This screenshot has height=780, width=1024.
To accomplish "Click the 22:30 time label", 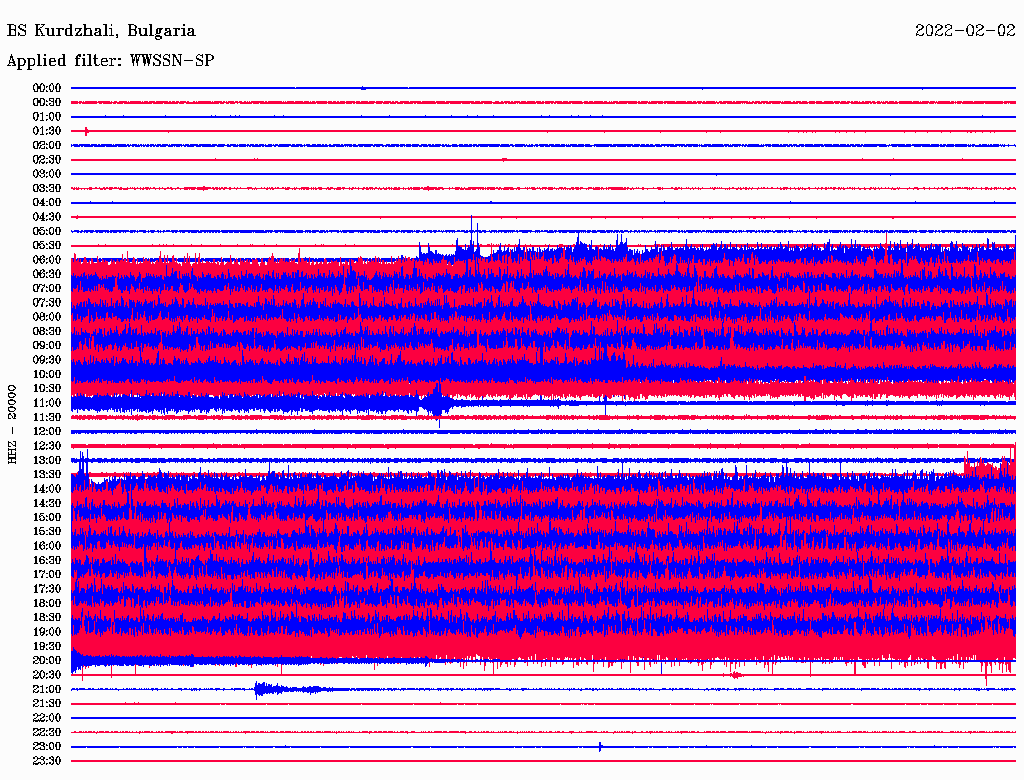I will [47, 732].
